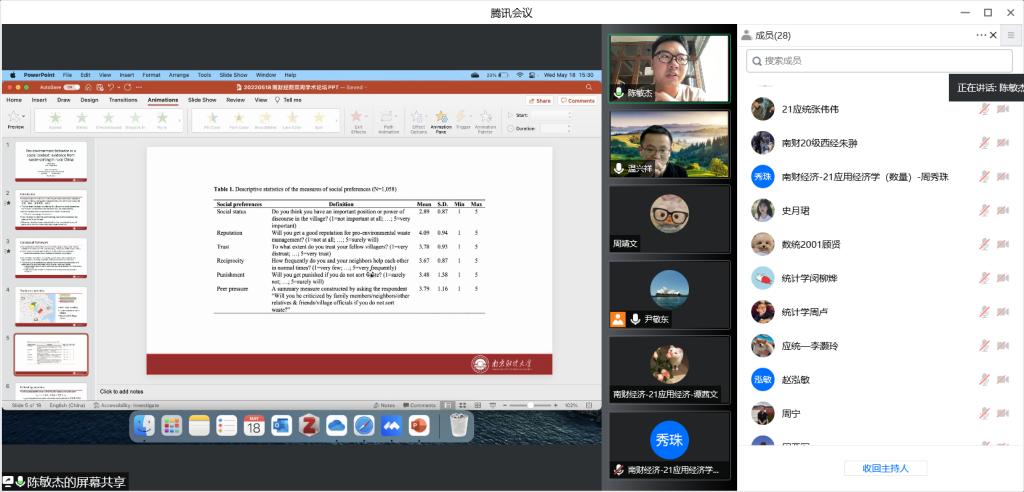Image resolution: width=1024 pixels, height=492 pixels.
Task: Toggle the Notes pane in the status bar
Action: [x=386, y=405]
